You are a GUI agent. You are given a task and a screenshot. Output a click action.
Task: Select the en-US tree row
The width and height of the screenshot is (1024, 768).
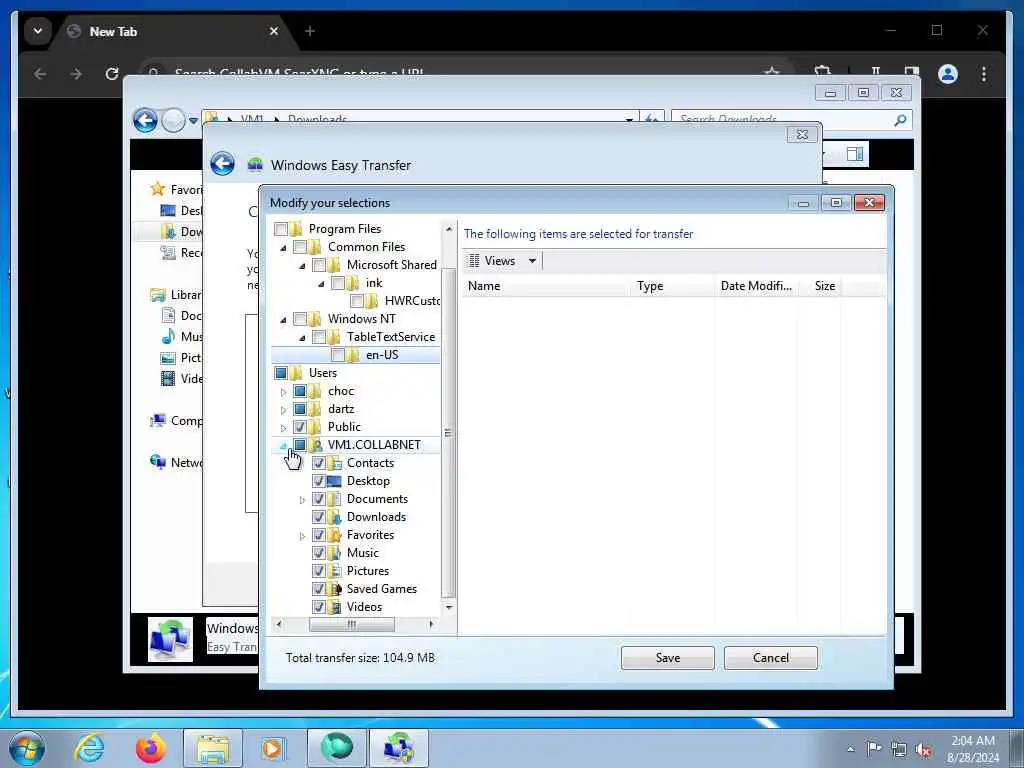point(356,355)
